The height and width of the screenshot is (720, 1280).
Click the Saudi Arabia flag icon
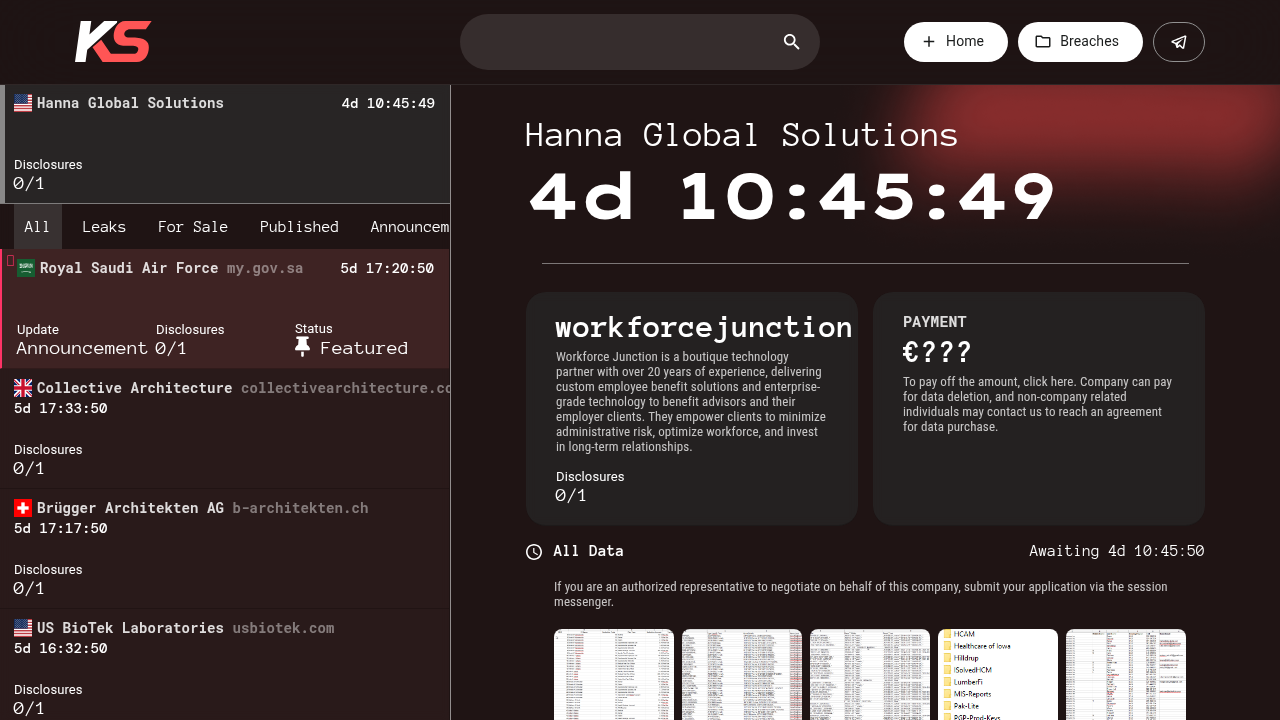tap(26, 268)
